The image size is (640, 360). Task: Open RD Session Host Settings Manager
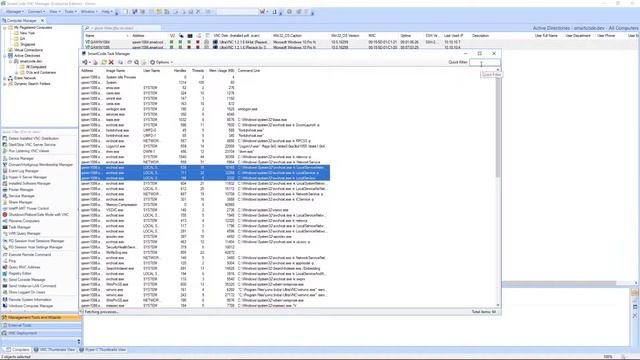coord(33,247)
